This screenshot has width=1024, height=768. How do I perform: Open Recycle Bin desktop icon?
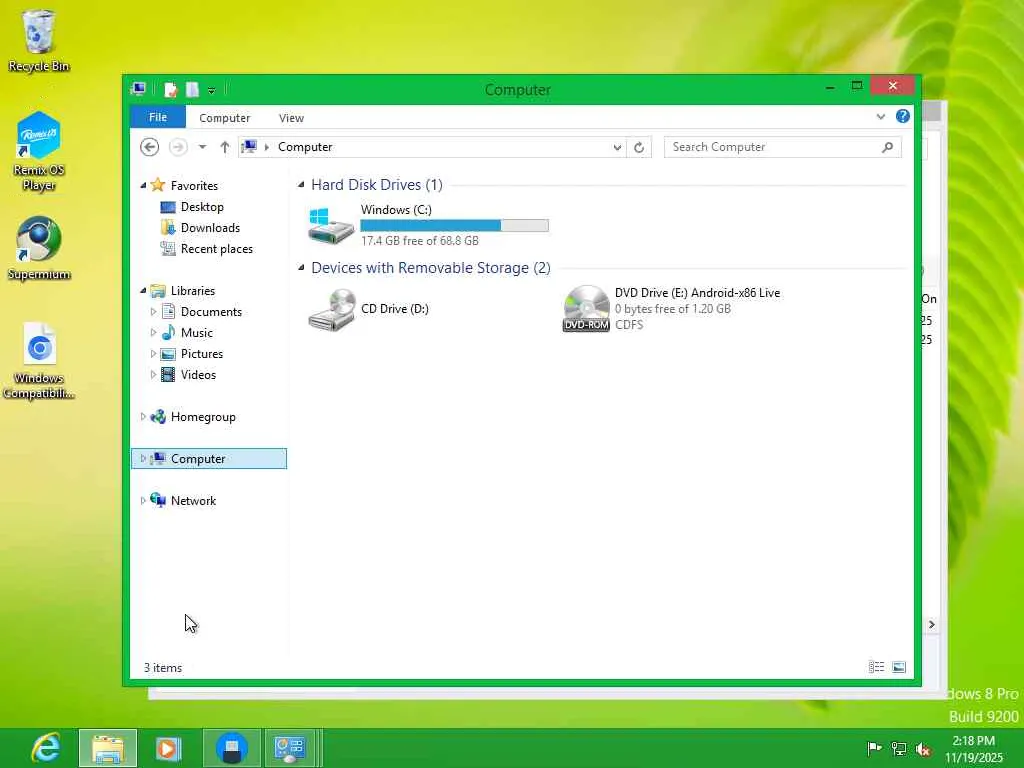39,41
